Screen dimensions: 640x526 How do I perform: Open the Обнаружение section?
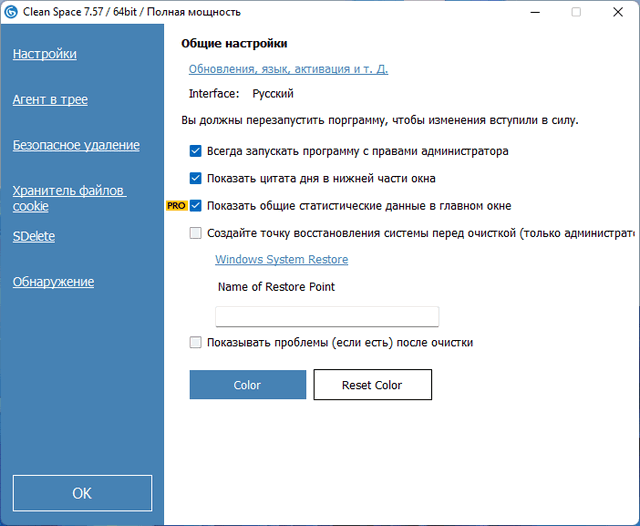point(53,282)
